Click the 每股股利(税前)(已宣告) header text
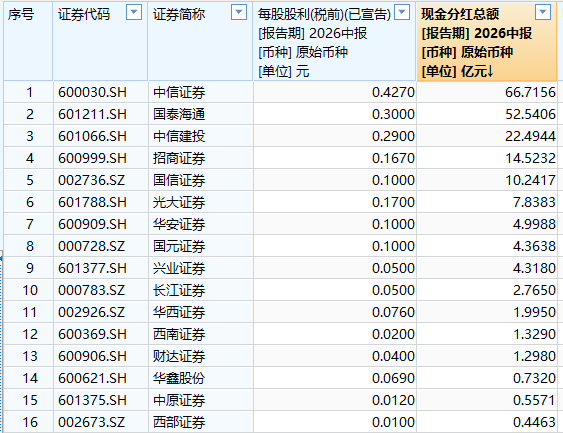The image size is (563, 433). (x=324, y=14)
